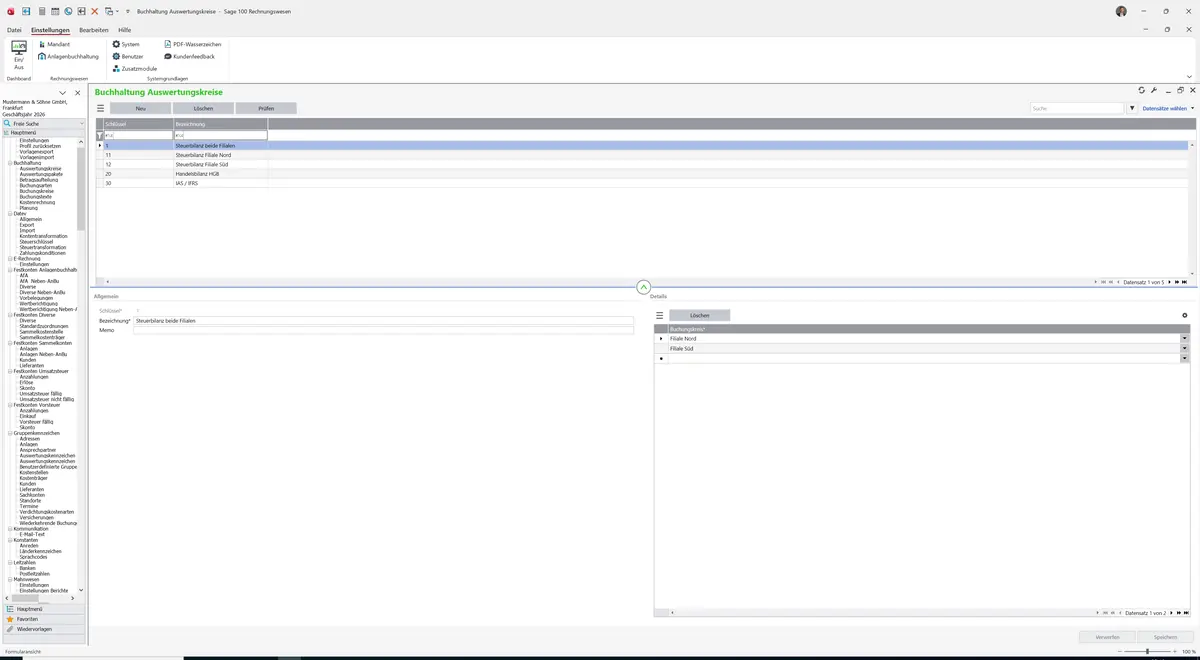Select row IAS / IFRS
Screen dimensions: 1200x660
tap(642, 183)
